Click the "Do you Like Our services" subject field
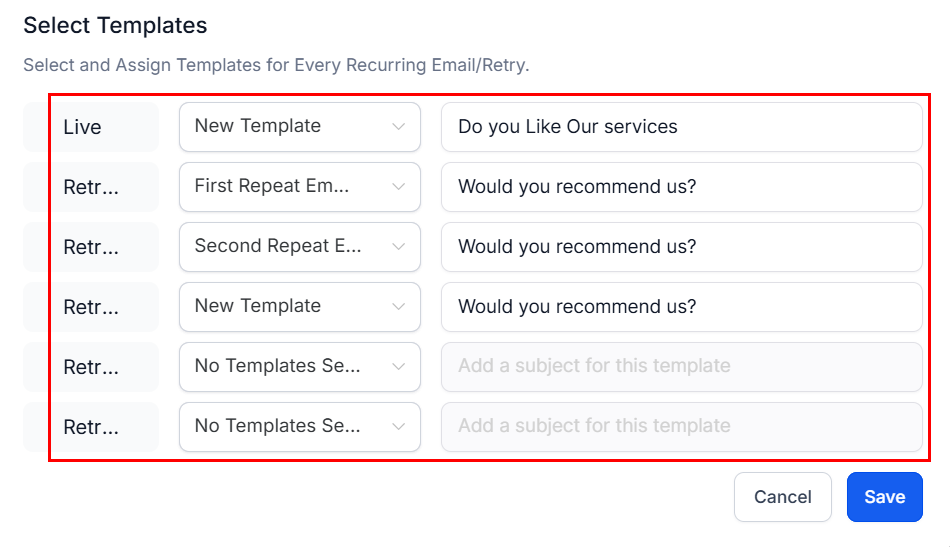Image resolution: width=950 pixels, height=547 pixels. (681, 127)
